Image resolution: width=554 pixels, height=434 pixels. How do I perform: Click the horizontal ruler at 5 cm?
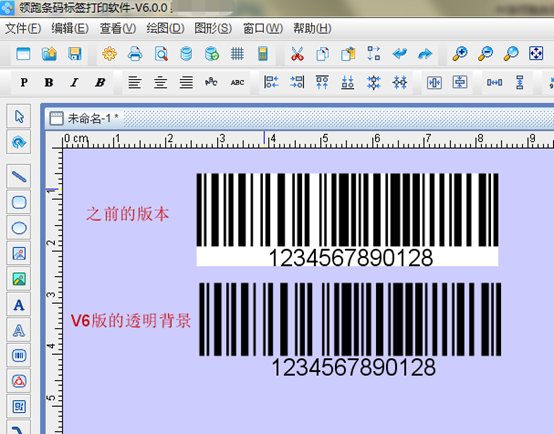324,140
